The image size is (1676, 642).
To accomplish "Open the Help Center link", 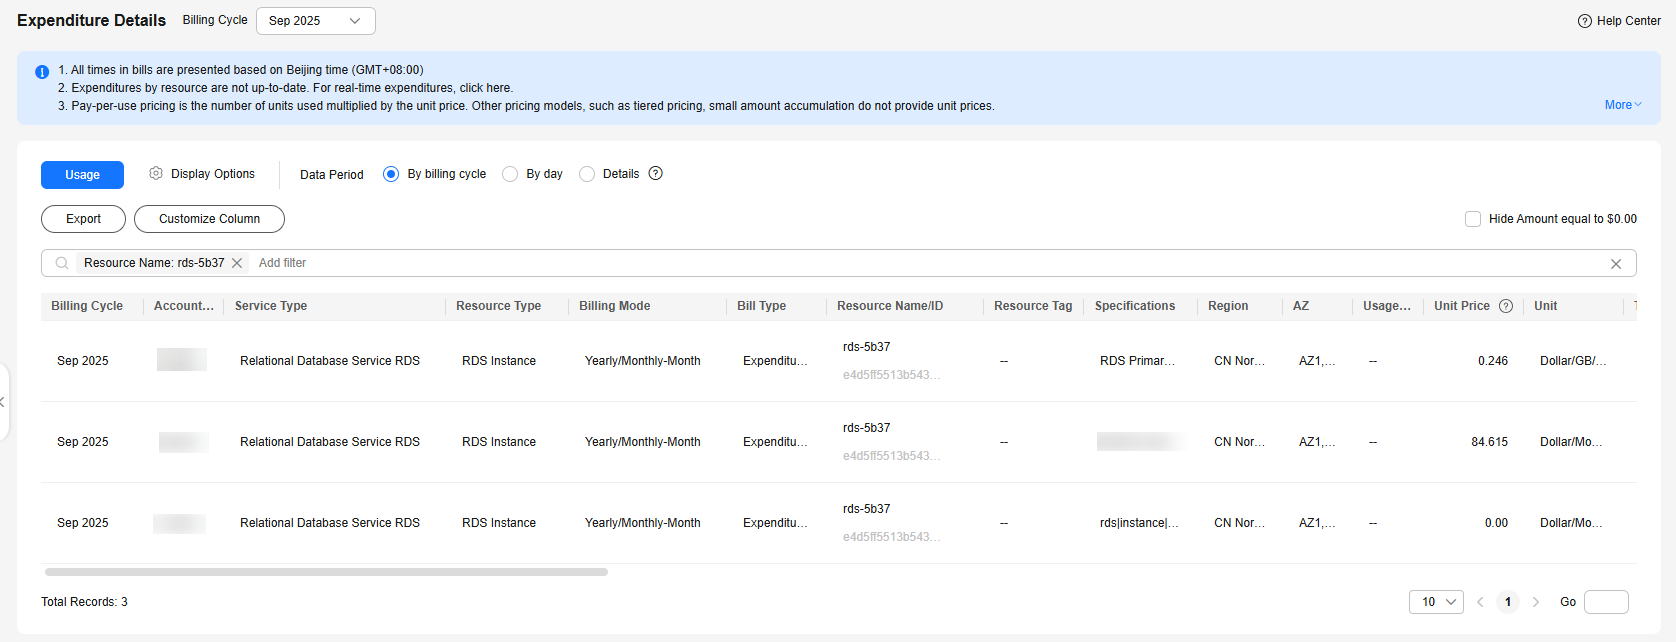I will pyautogui.click(x=1619, y=21).
